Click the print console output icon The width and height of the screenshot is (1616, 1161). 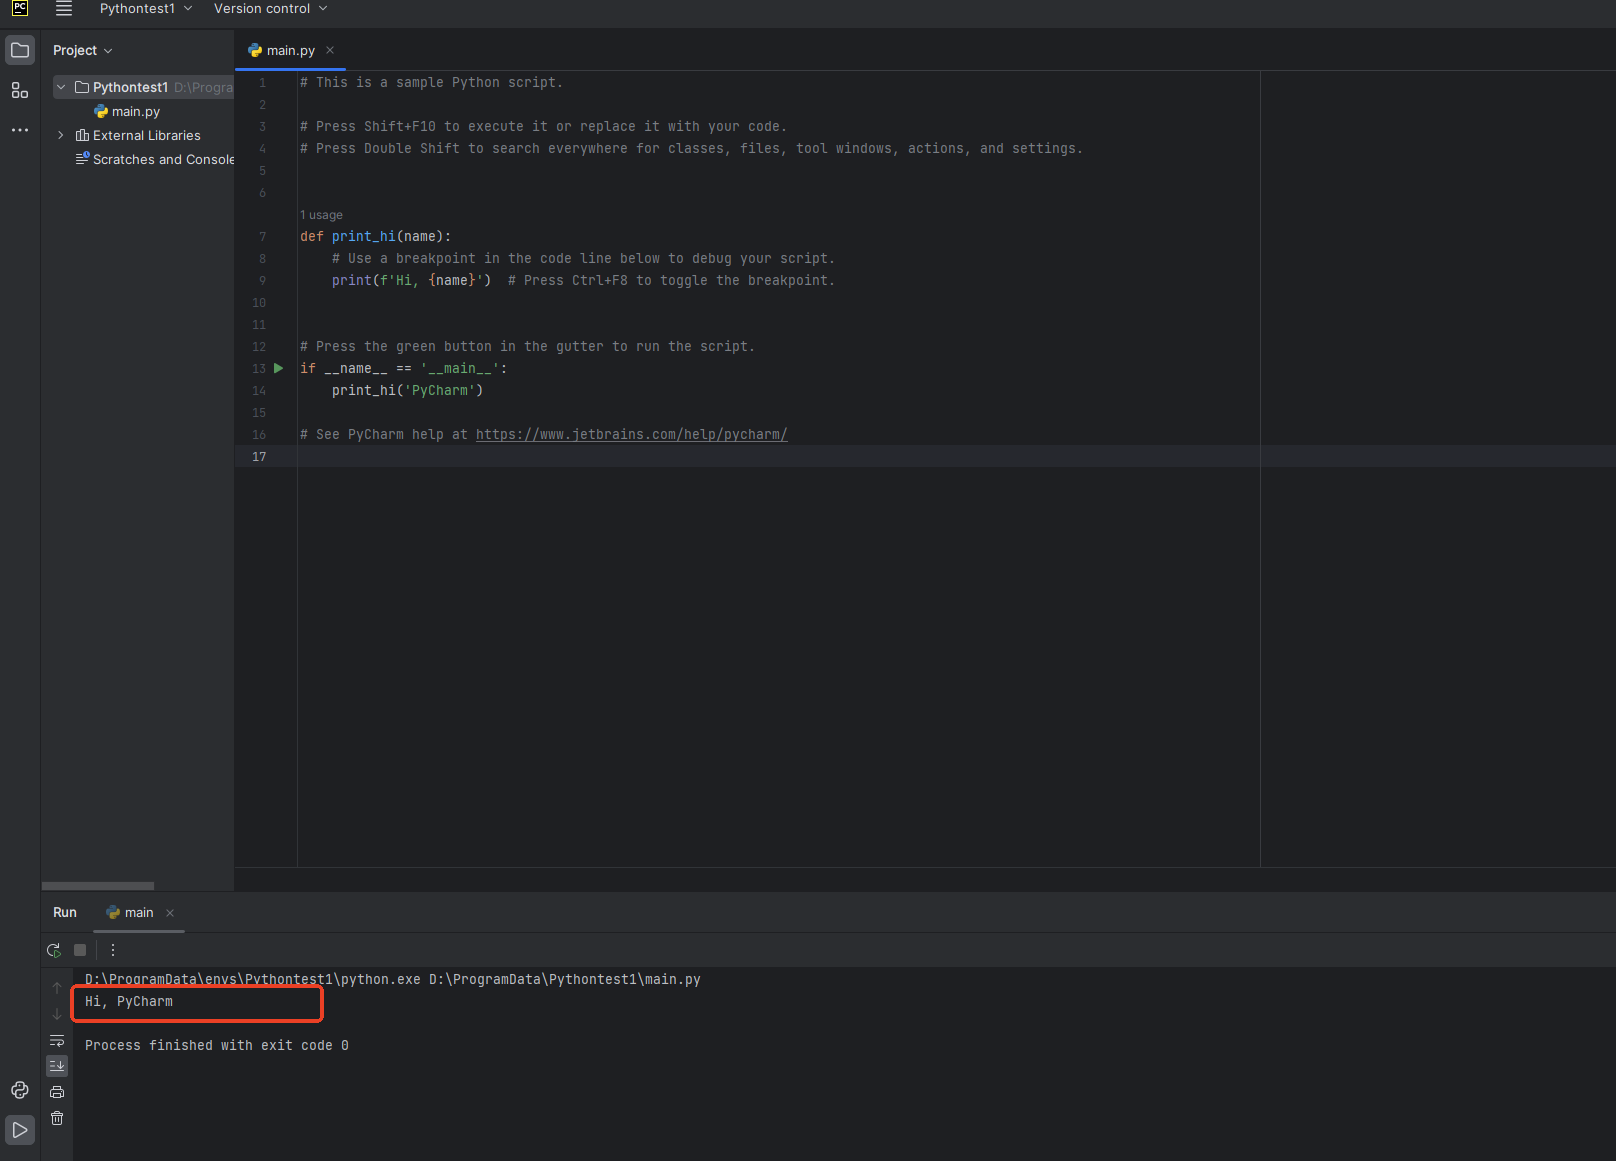pyautogui.click(x=56, y=1091)
